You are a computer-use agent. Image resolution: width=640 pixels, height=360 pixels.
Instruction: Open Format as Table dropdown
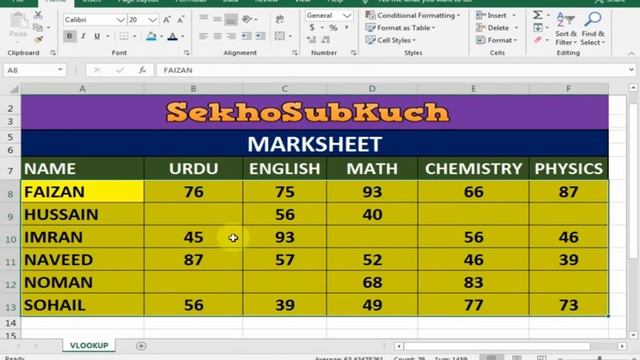(x=401, y=28)
